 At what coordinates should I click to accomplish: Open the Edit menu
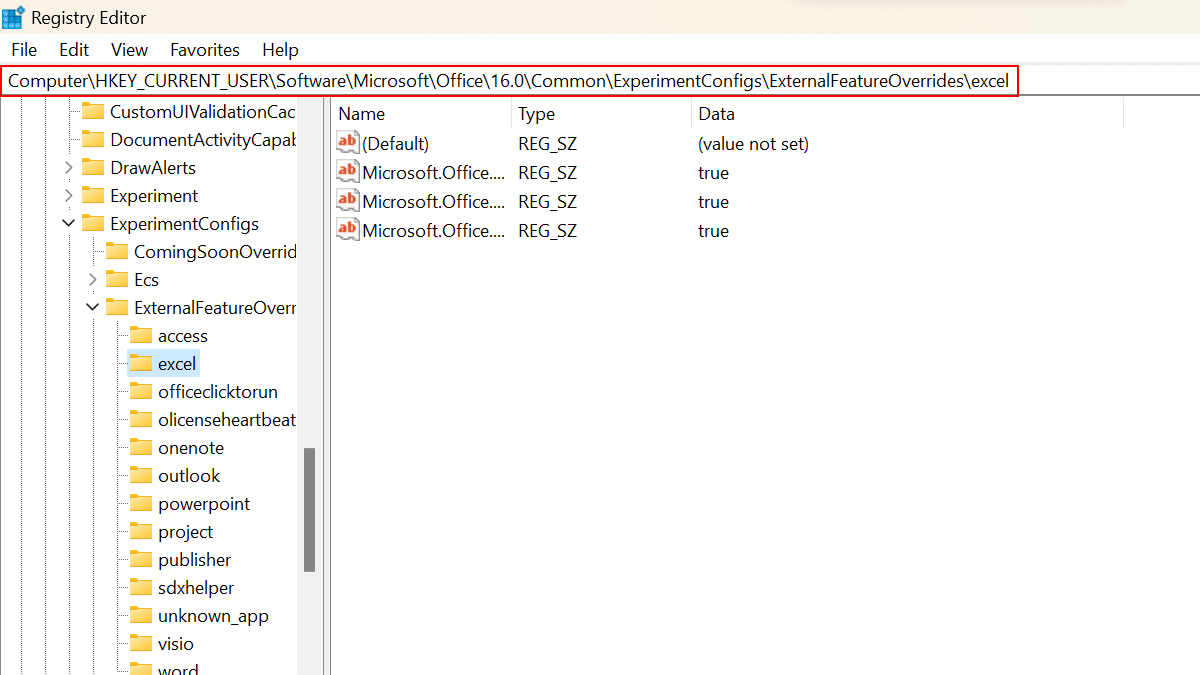pyautogui.click(x=74, y=50)
